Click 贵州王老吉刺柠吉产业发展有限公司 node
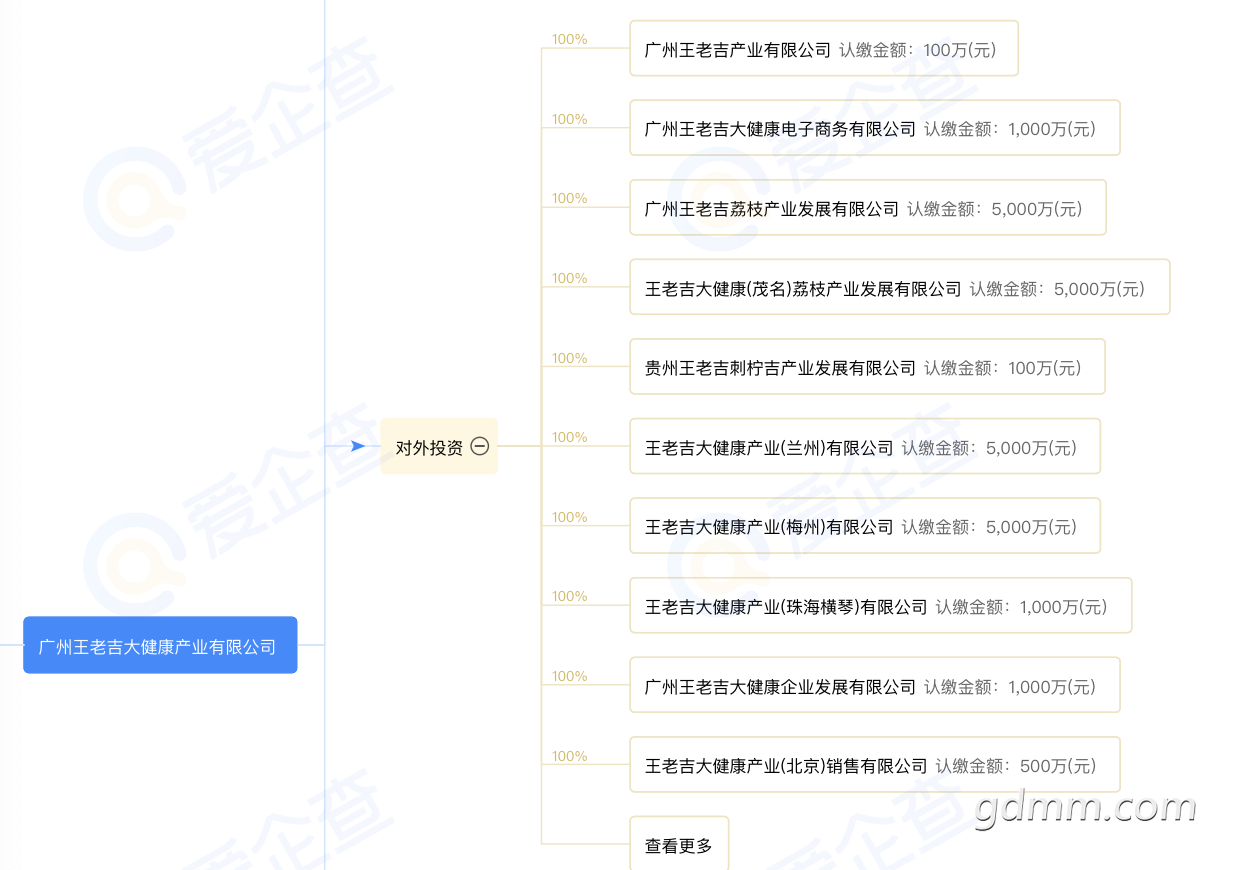 point(780,368)
